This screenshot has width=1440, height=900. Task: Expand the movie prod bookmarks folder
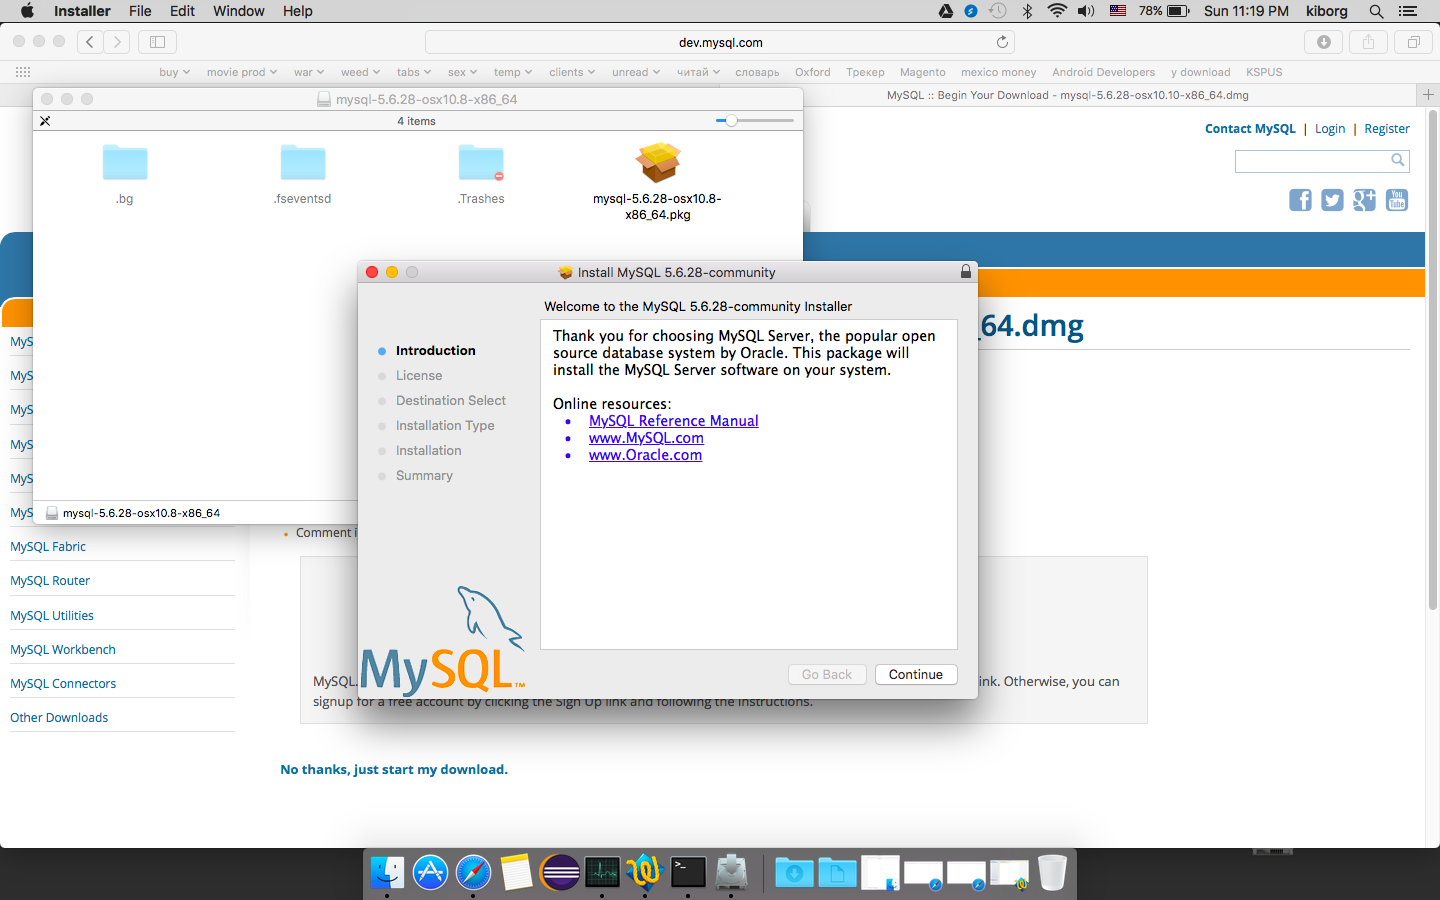point(242,72)
